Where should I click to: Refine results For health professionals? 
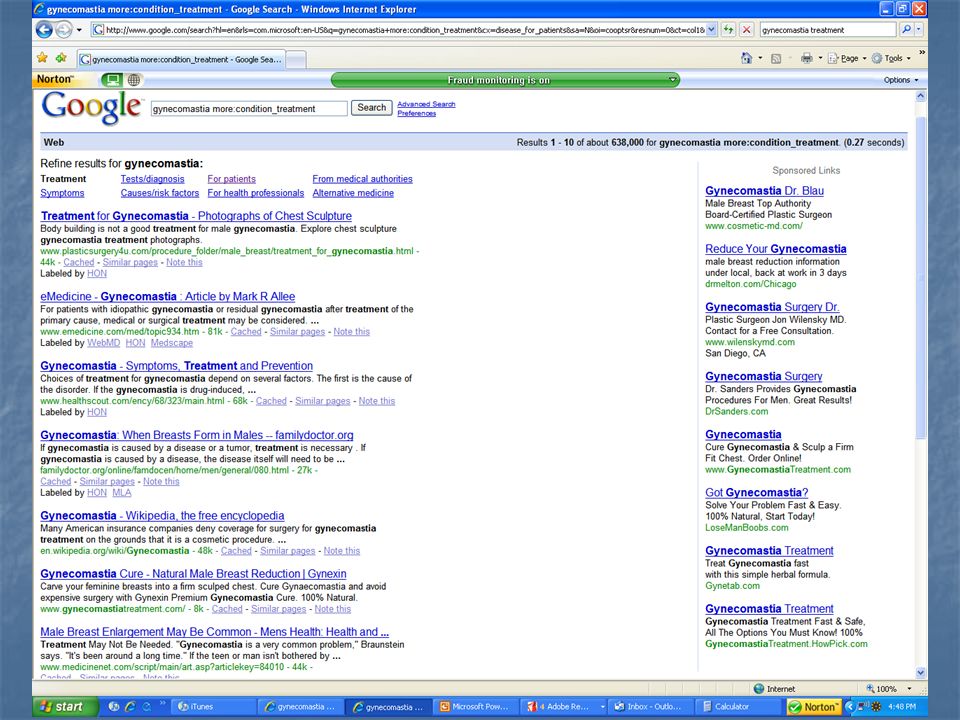255,193
